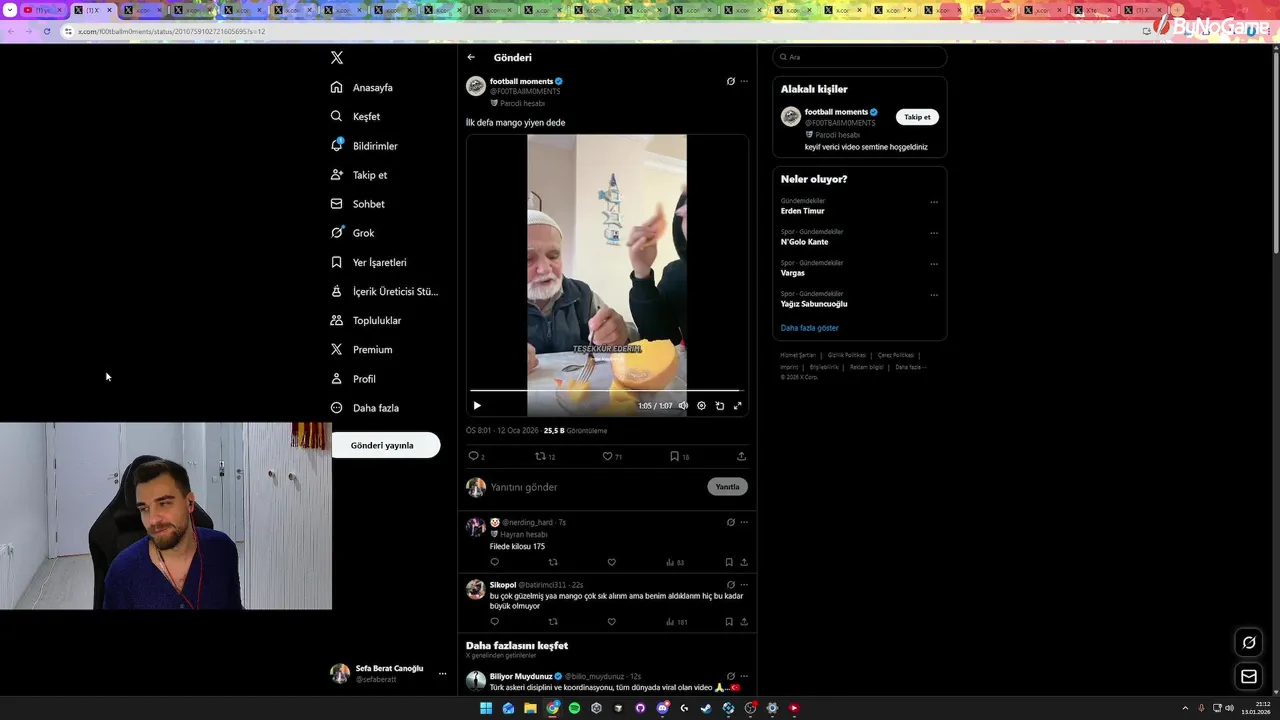
Task: Bookmark the Sikopol reply
Action: tap(729, 622)
